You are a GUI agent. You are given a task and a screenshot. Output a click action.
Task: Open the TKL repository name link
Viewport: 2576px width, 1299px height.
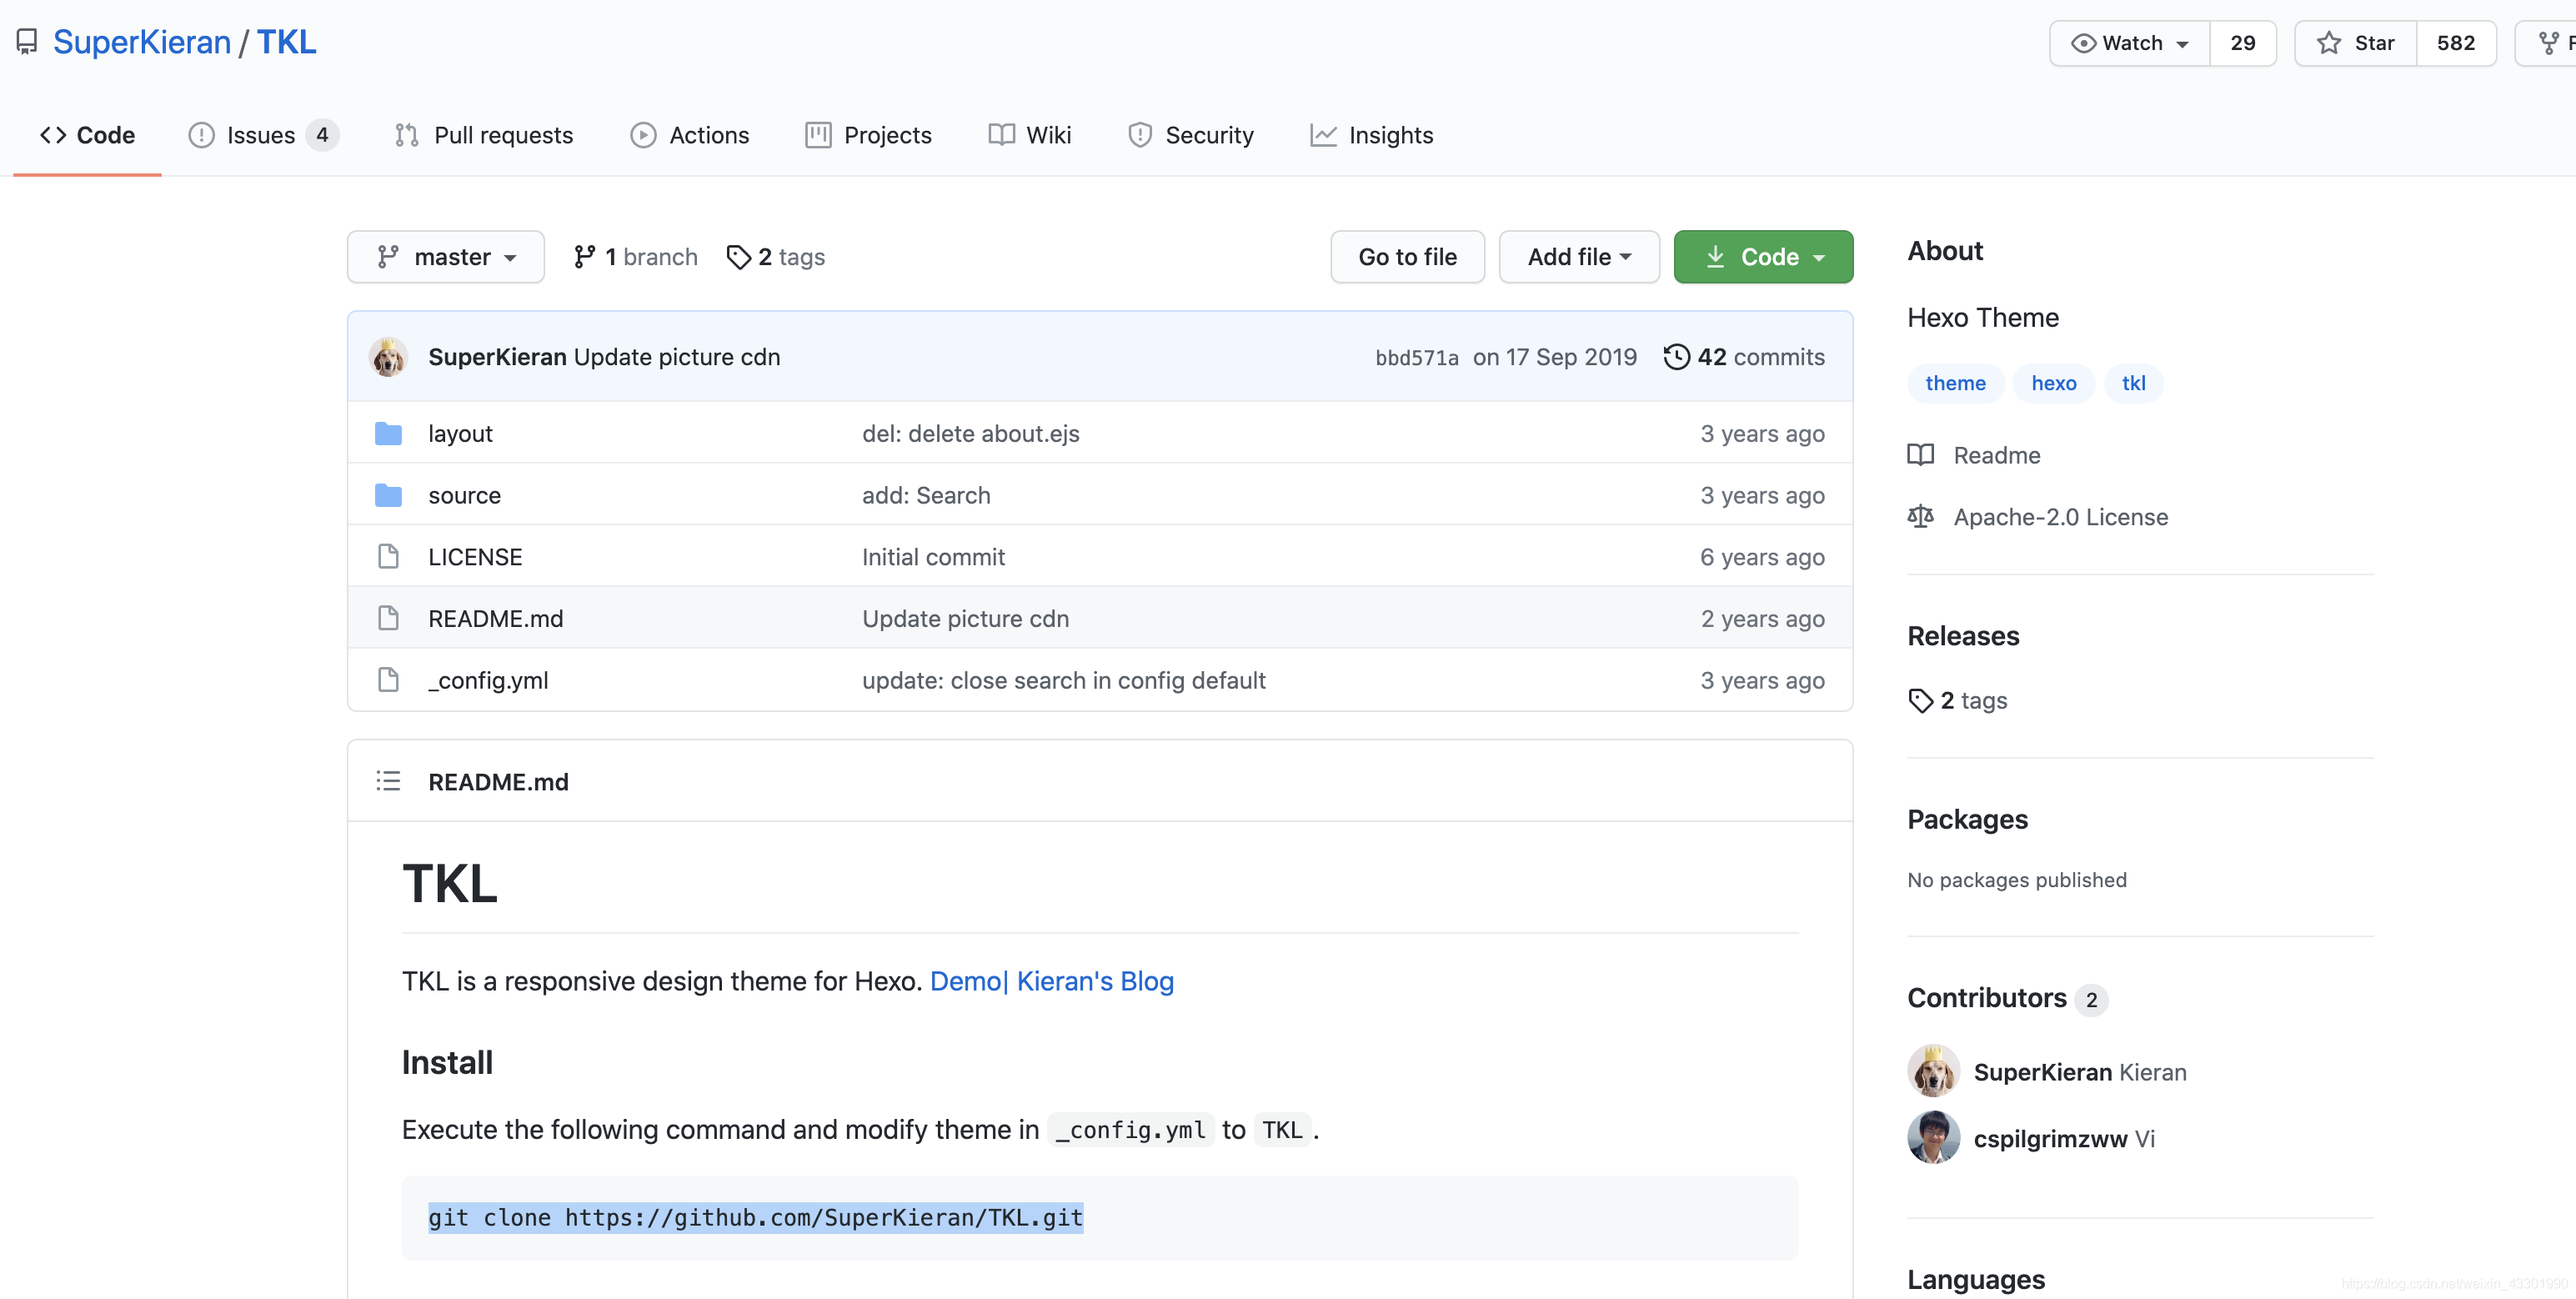pos(287,42)
